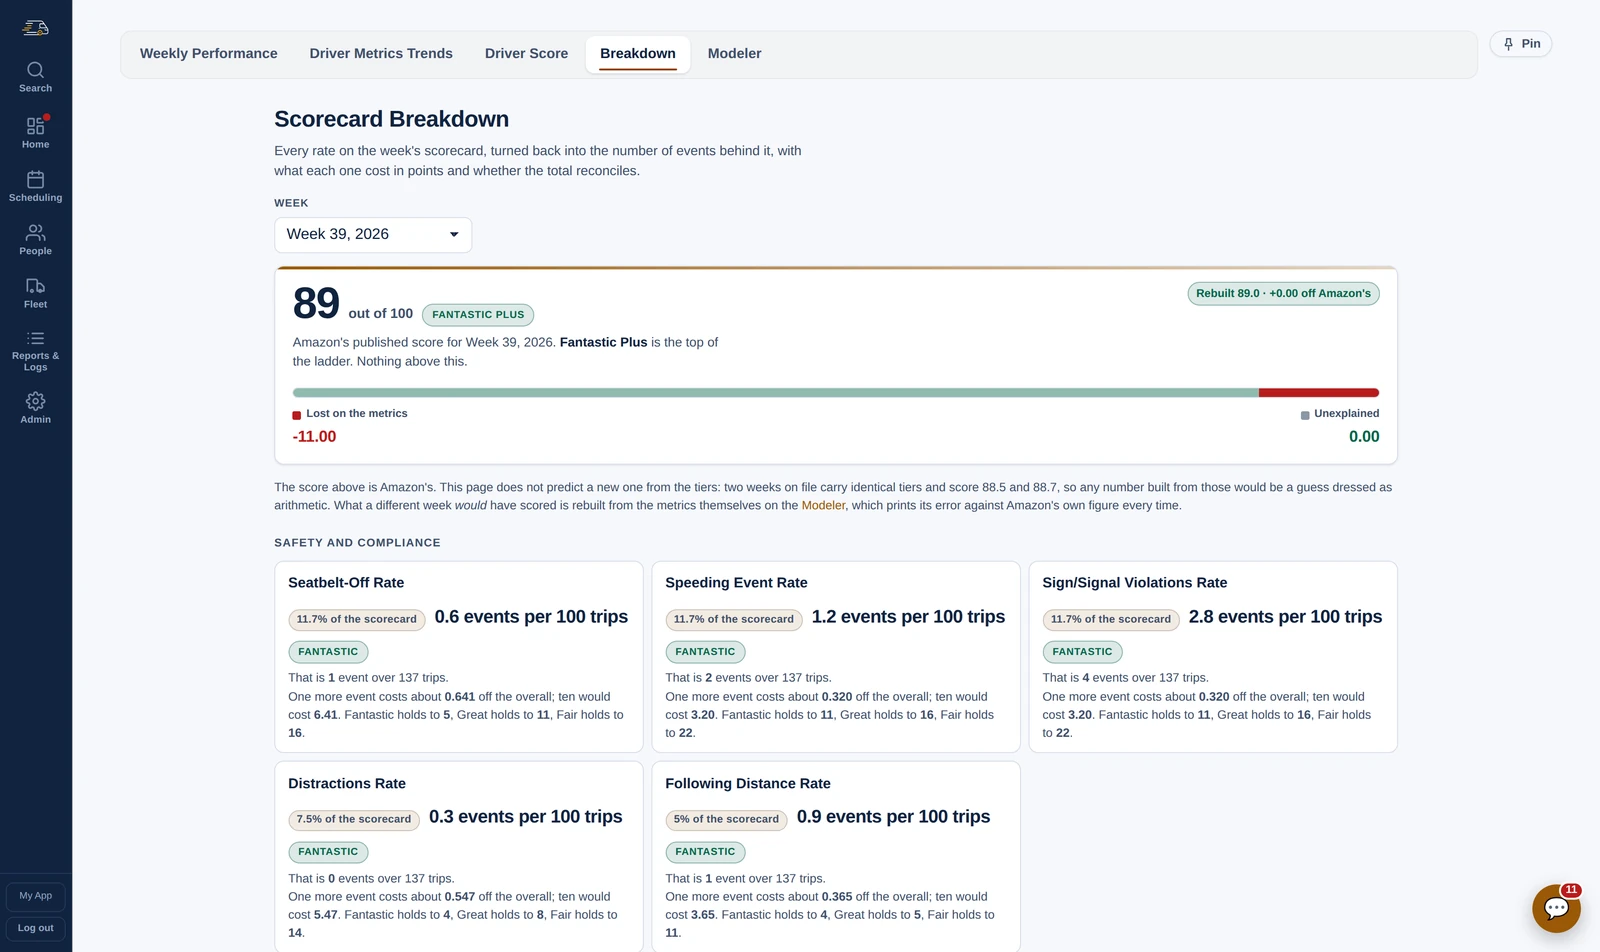
Task: Click the red segment of the score bar
Action: click(1319, 393)
